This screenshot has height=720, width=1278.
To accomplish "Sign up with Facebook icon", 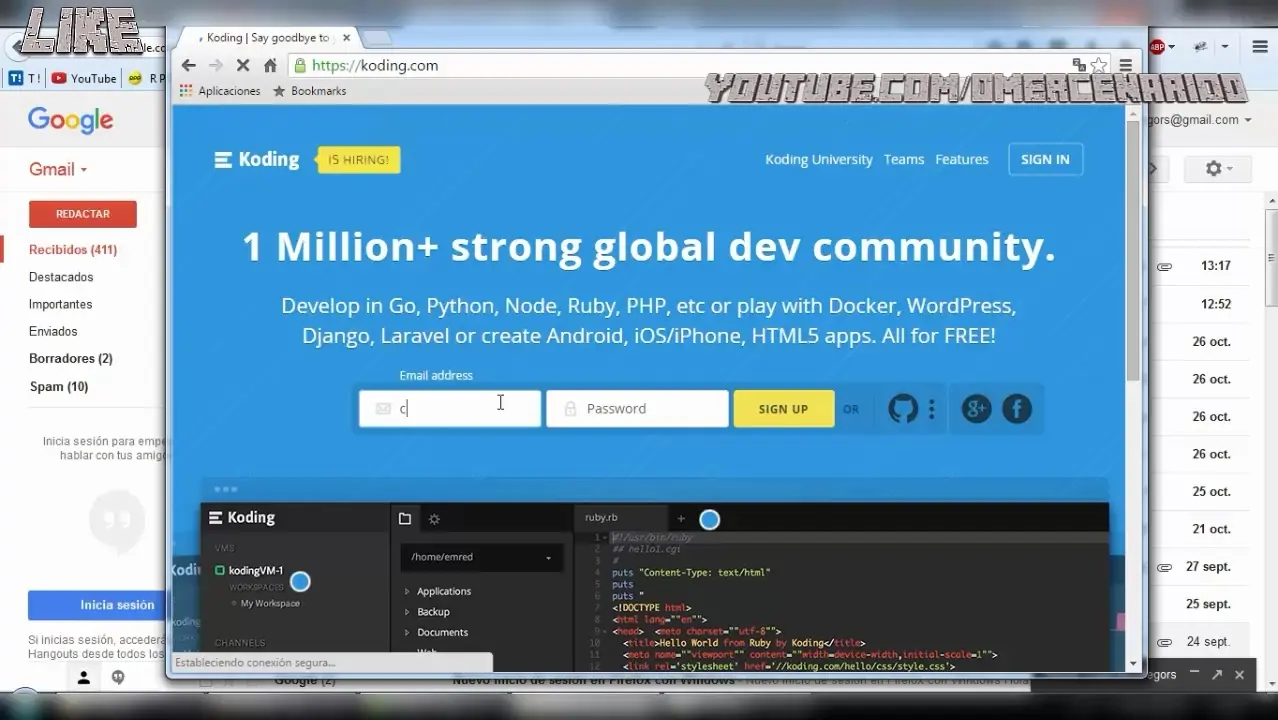I will [1017, 408].
